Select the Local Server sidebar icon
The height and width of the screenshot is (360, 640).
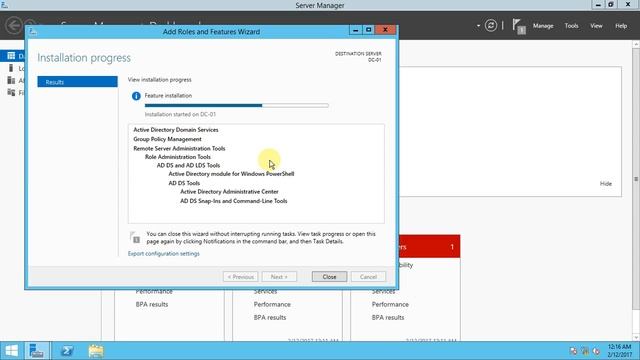point(11,68)
